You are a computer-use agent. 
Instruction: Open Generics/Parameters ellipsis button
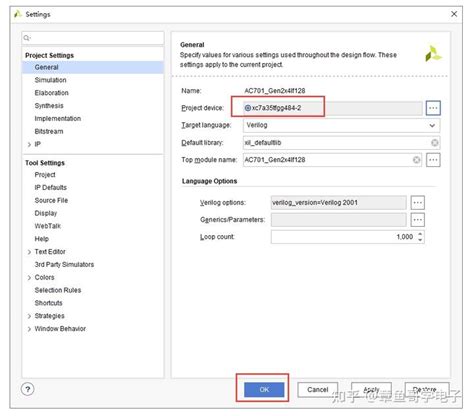click(x=418, y=220)
